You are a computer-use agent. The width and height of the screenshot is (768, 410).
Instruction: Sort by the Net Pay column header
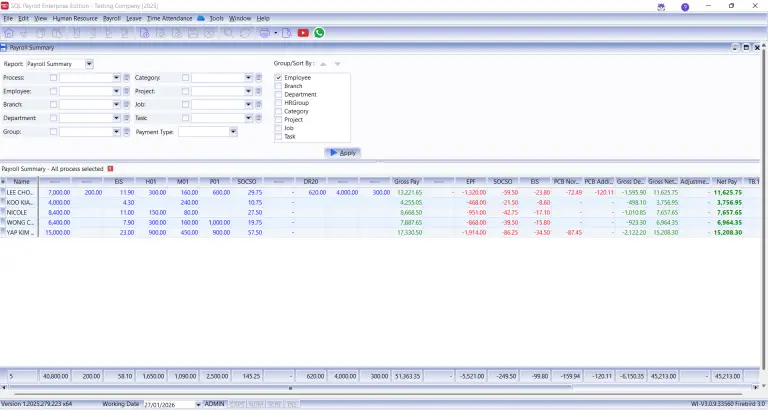pos(727,181)
